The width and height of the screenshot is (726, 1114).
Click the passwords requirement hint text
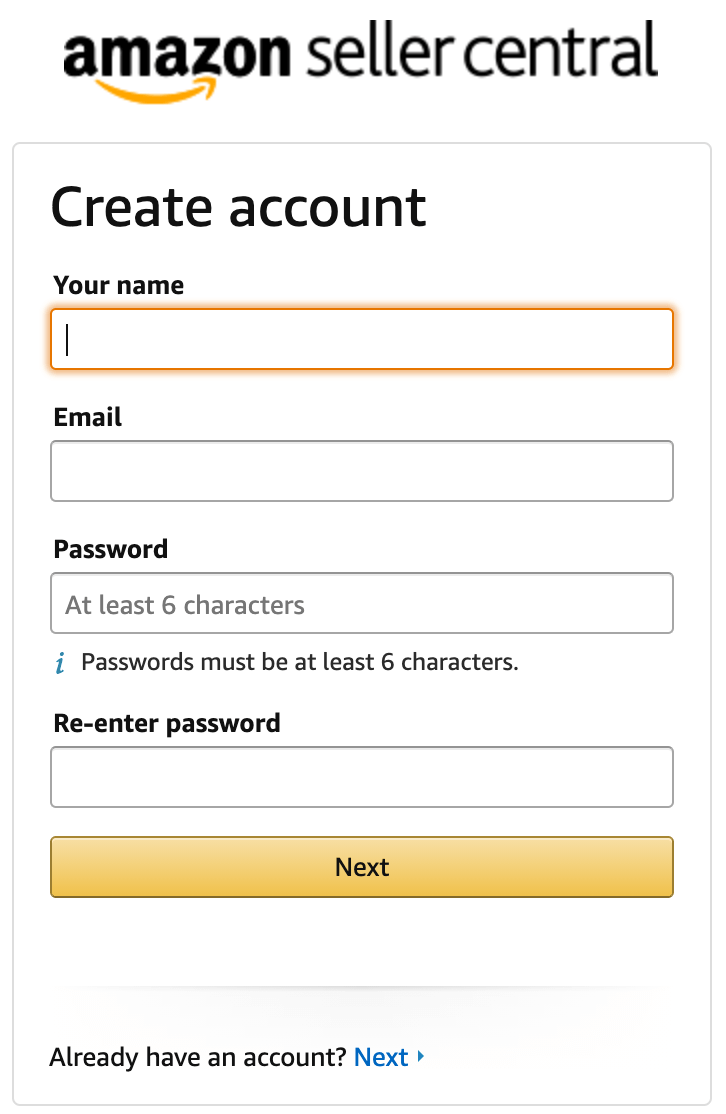(300, 662)
